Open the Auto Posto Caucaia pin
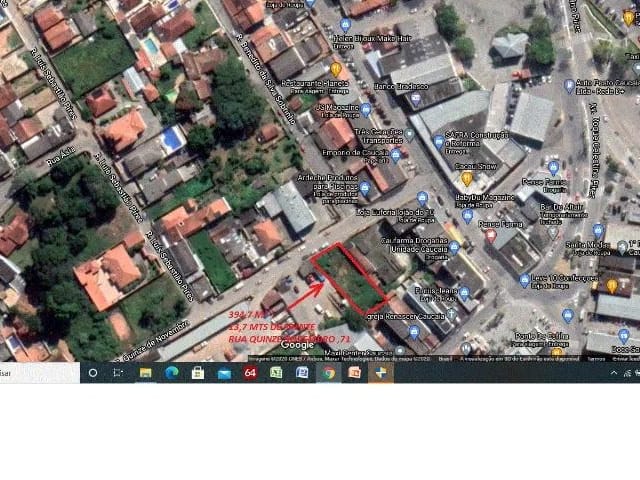This screenshot has height=480, width=640. [569, 86]
